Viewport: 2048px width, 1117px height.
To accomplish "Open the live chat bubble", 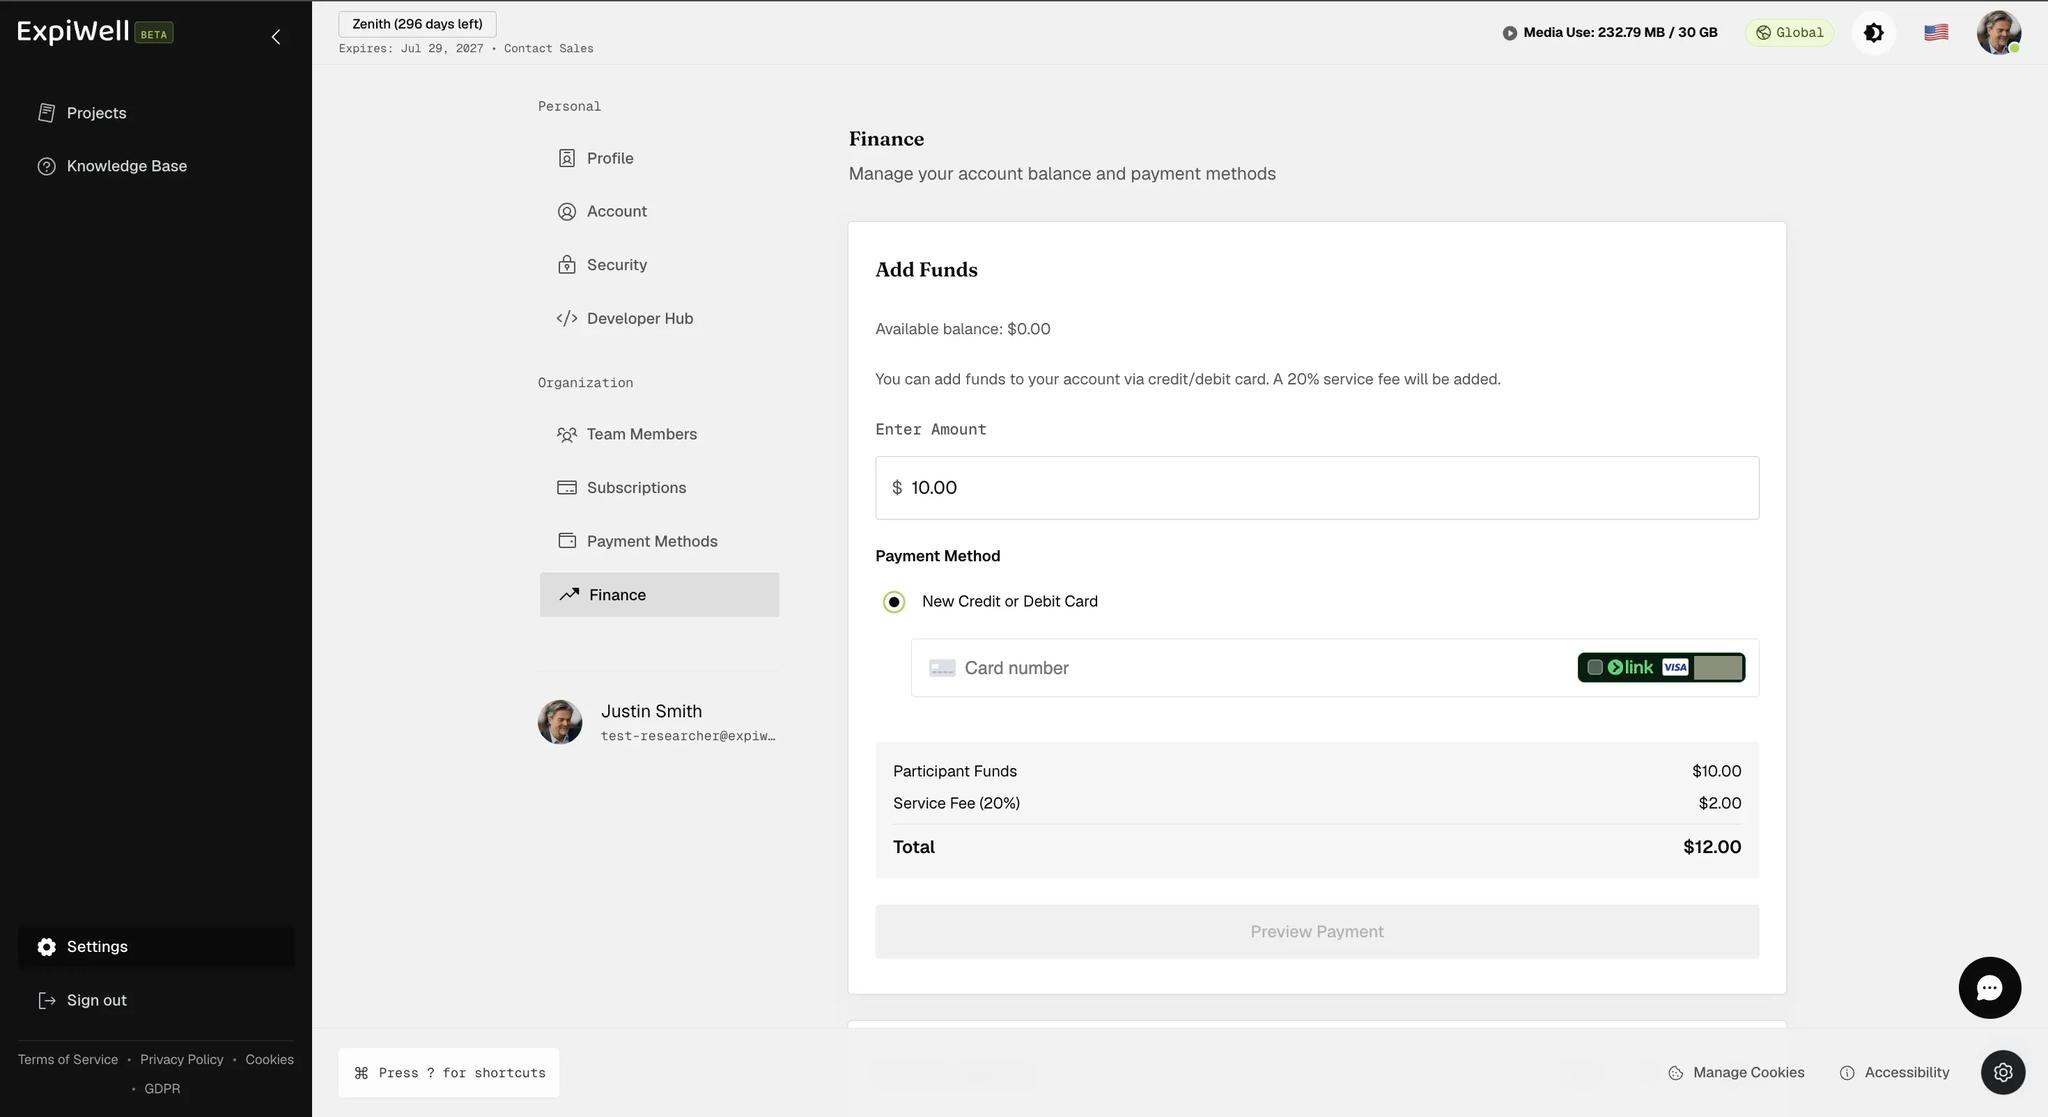I will 1989,988.
